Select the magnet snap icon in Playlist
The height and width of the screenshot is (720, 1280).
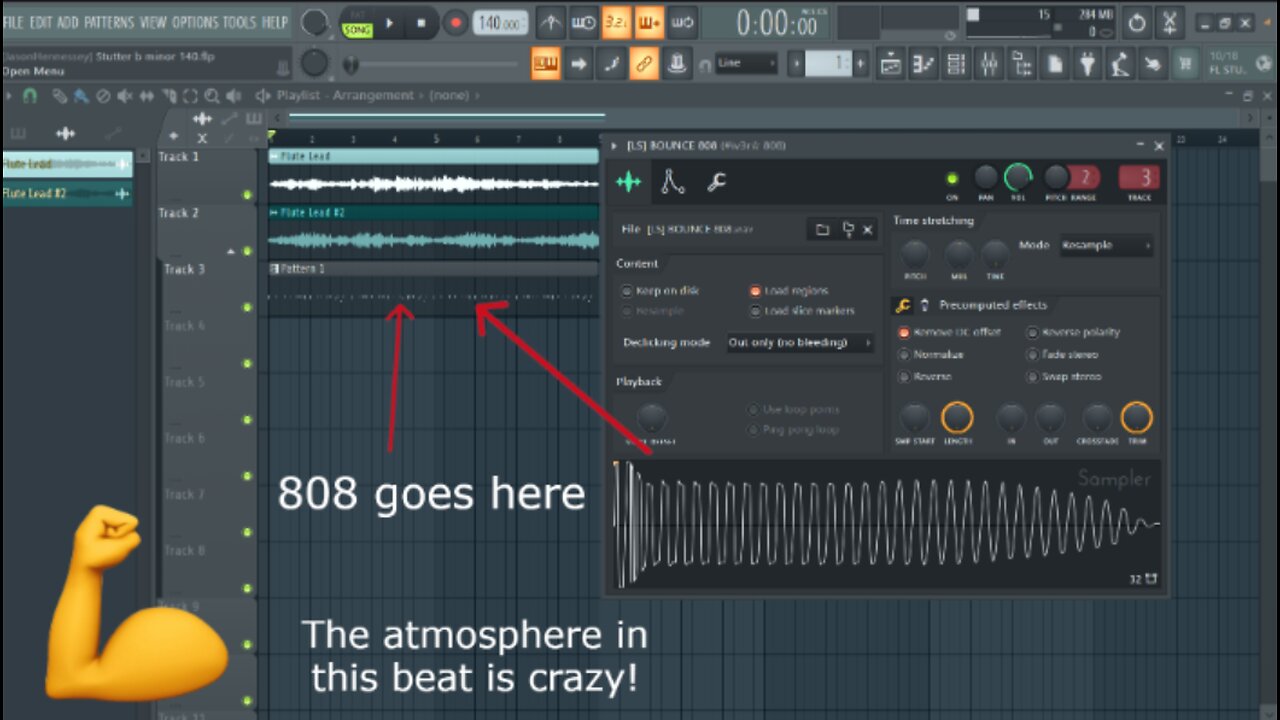click(x=30, y=96)
